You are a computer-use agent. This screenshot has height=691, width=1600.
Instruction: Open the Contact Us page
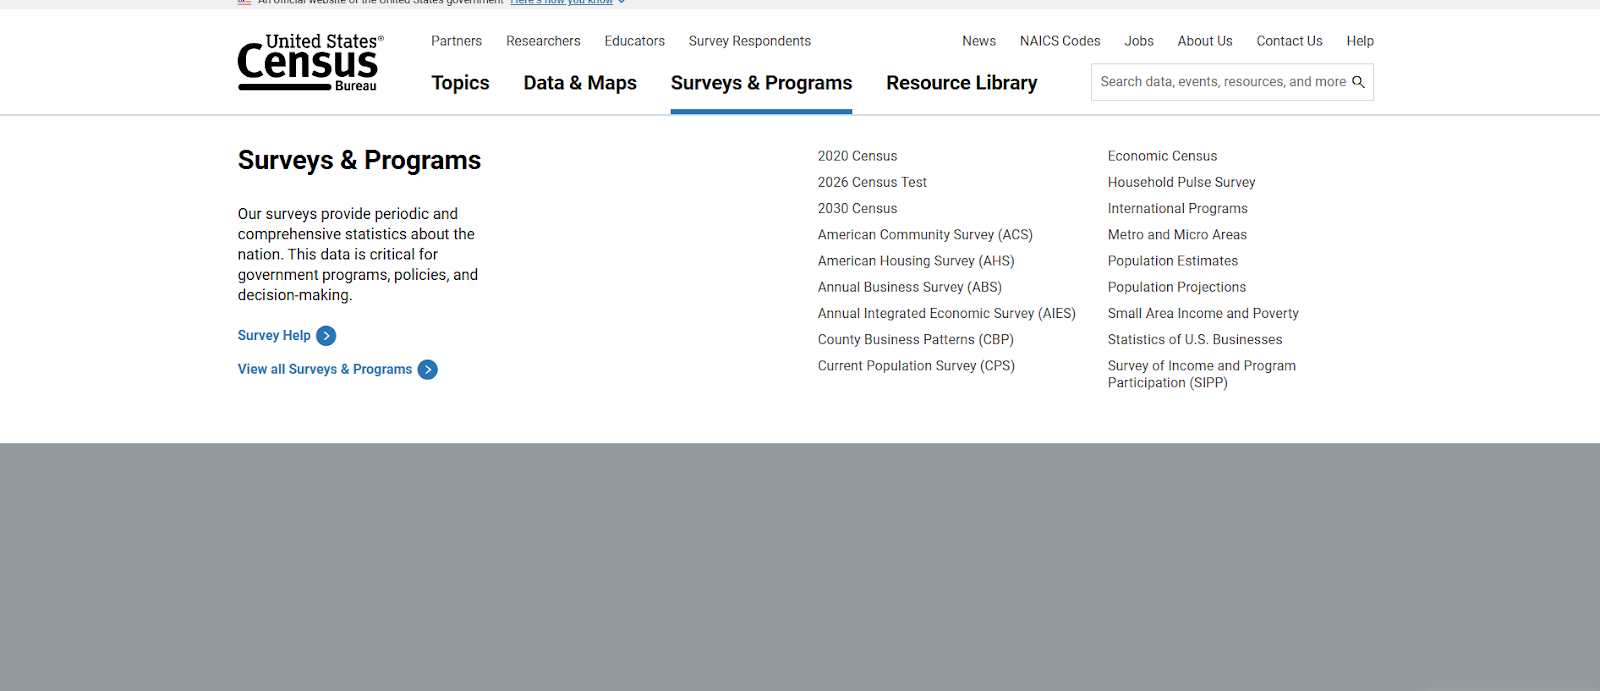(1289, 41)
